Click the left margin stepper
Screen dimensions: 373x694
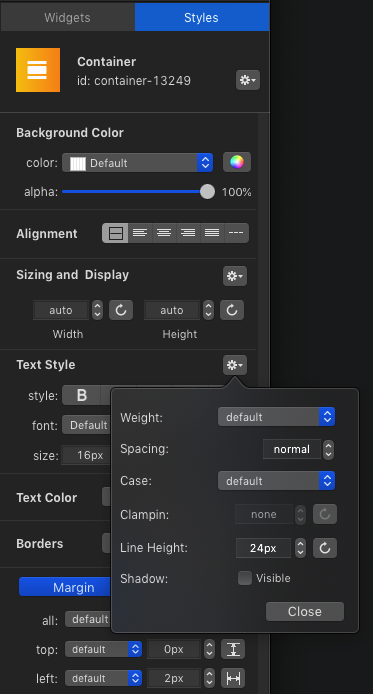click(209, 678)
